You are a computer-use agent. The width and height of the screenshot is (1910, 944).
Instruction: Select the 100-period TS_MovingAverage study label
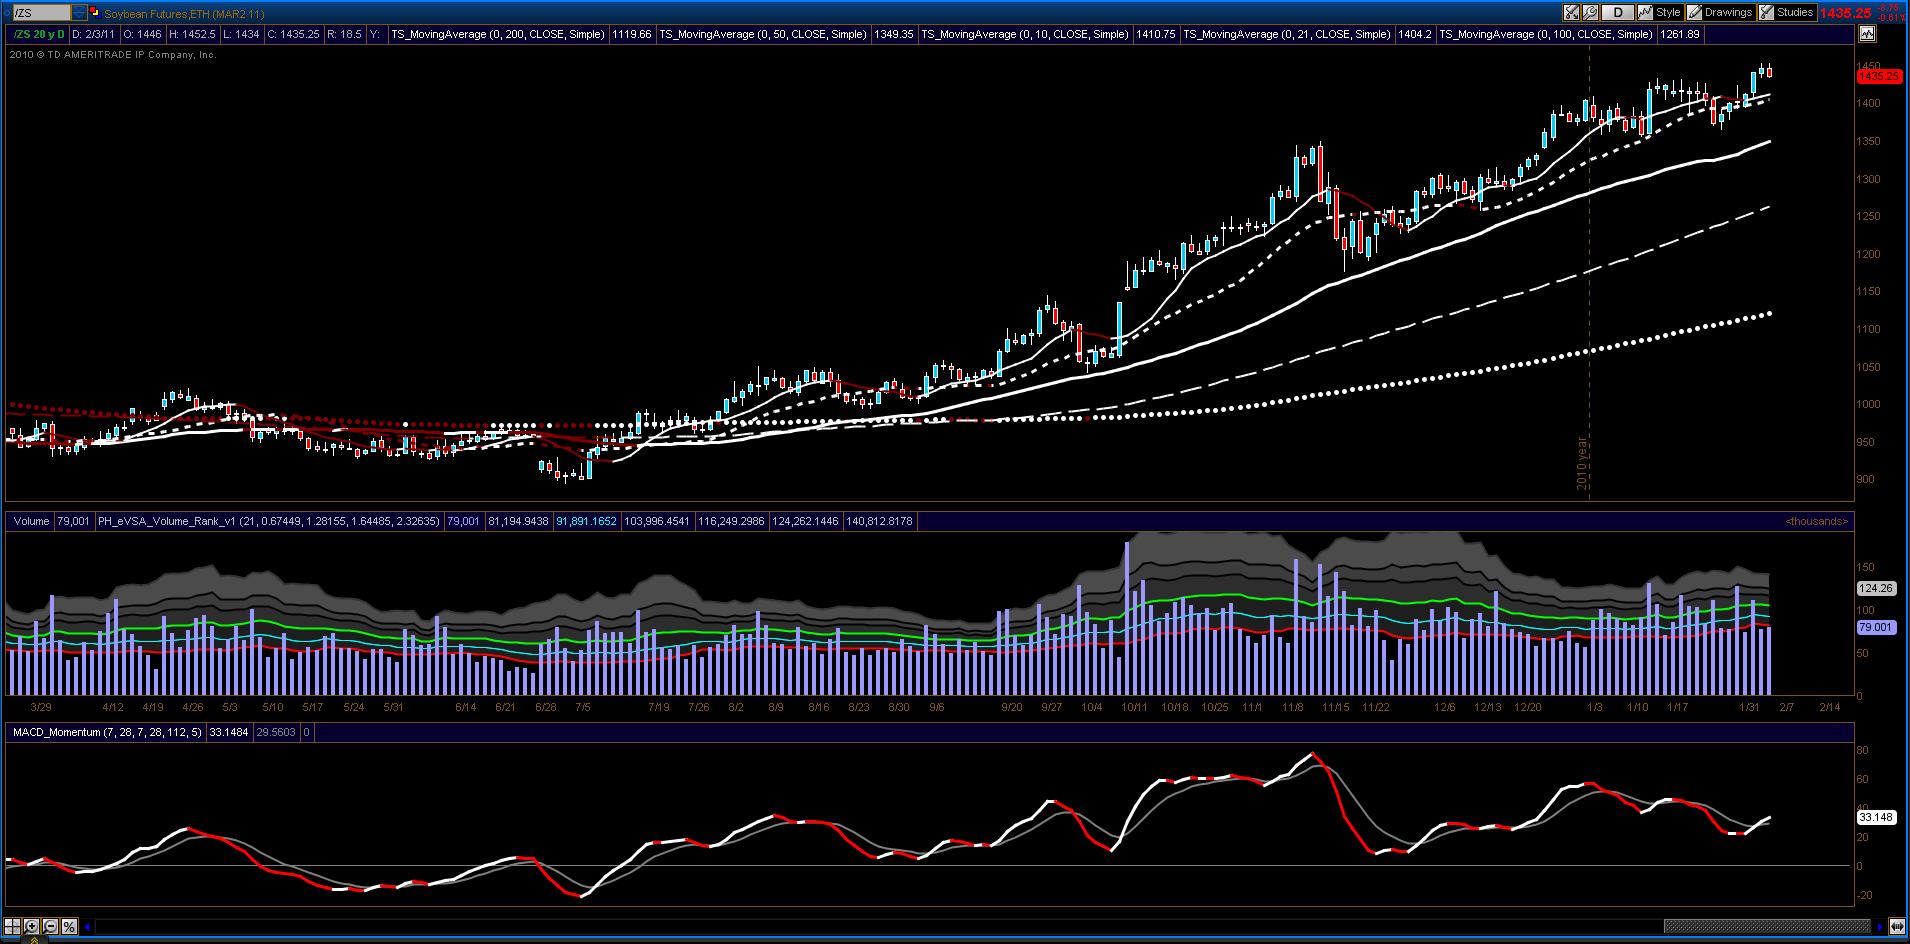coord(1546,34)
